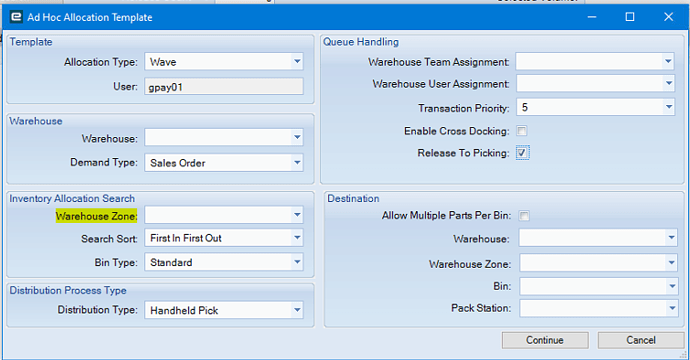Expand the Warehouse dropdown in Warehouse group
Screen dimensions: 690x360
tap(297, 138)
